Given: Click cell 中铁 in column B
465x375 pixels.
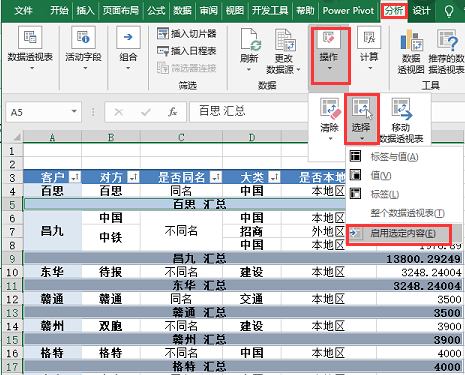Looking at the screenshot, I should click(x=111, y=238).
